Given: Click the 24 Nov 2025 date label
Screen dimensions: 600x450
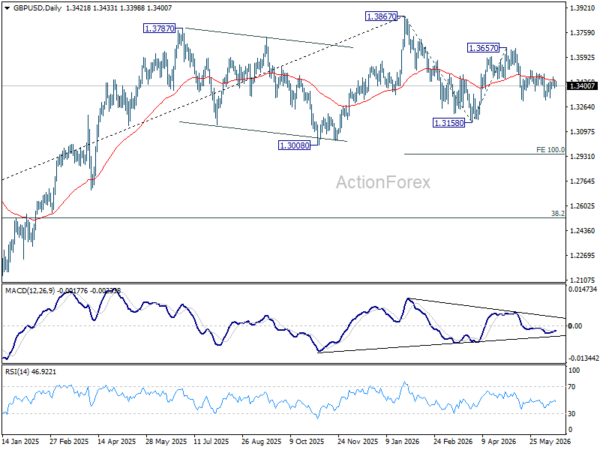Looking at the screenshot, I should click(357, 442).
